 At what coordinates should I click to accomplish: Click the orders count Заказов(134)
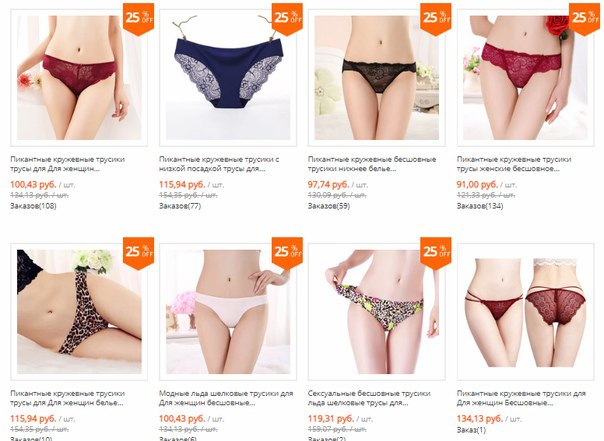(480, 206)
